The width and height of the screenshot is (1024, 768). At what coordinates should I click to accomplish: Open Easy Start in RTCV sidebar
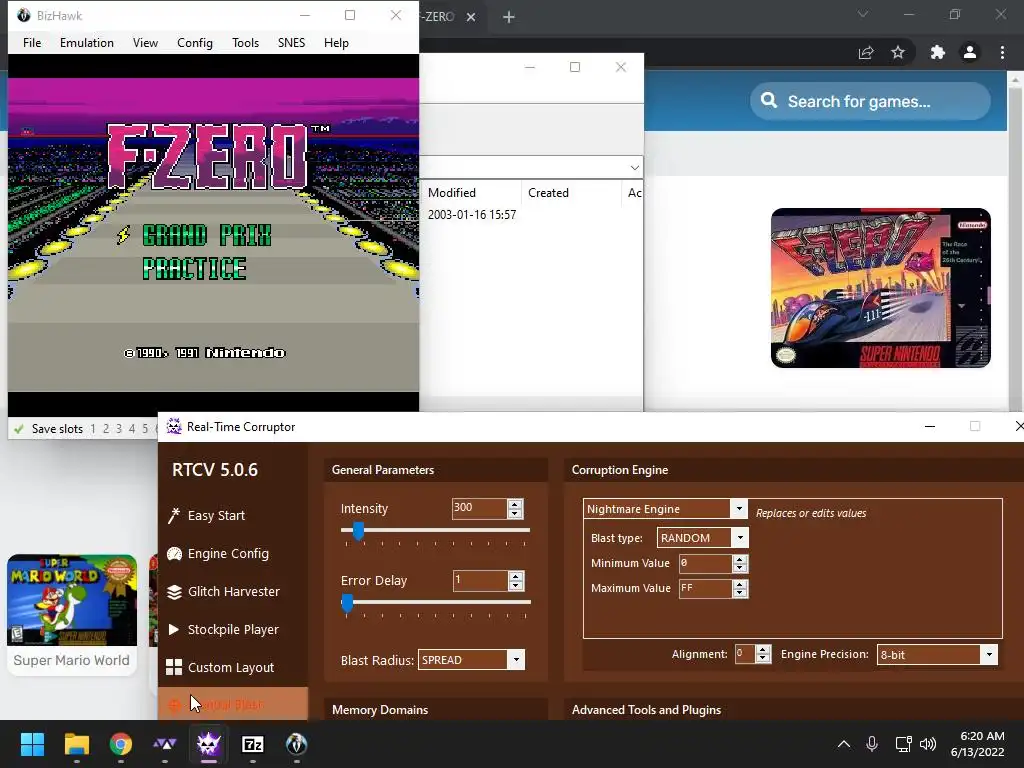coord(216,515)
